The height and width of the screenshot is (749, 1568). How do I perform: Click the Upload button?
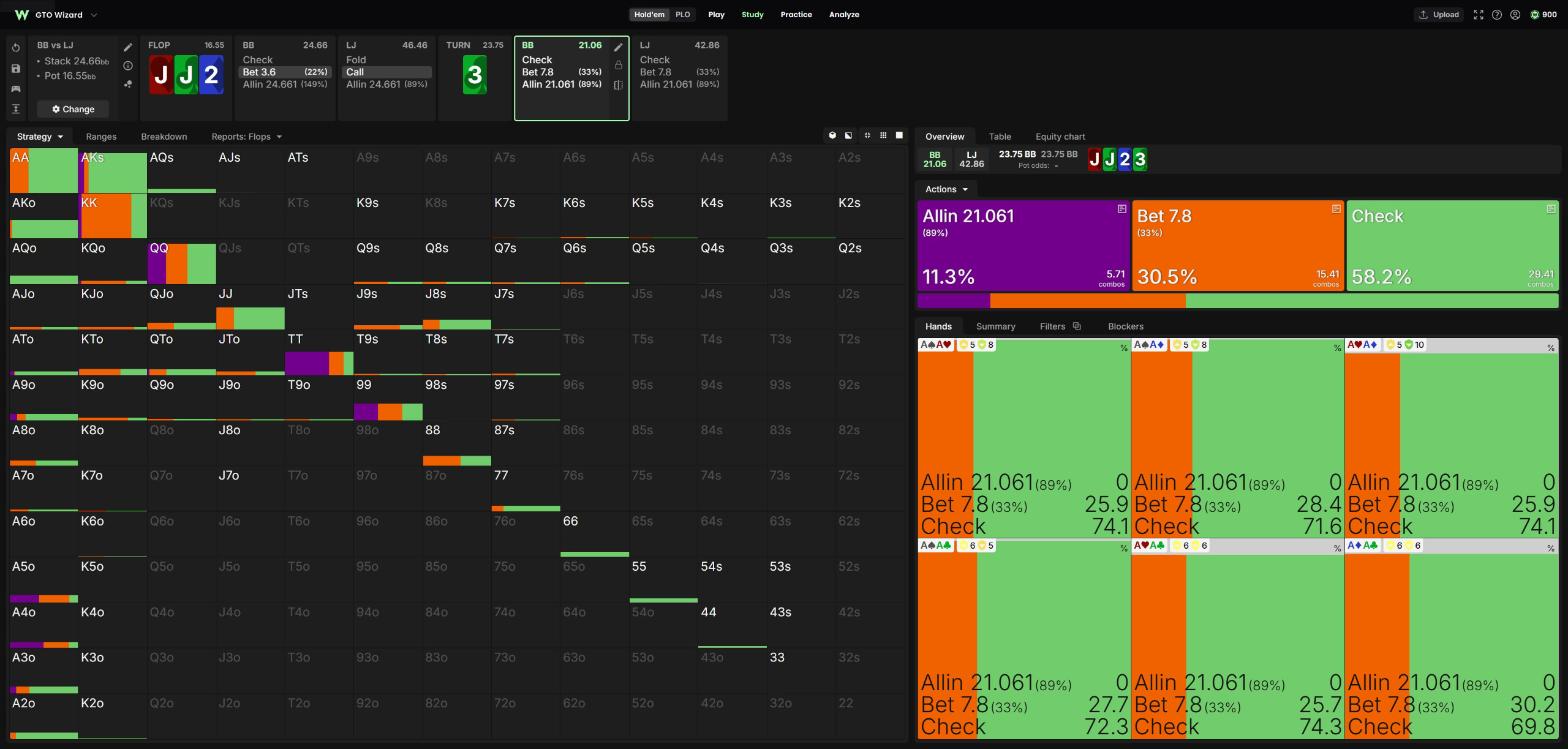pyautogui.click(x=1438, y=15)
